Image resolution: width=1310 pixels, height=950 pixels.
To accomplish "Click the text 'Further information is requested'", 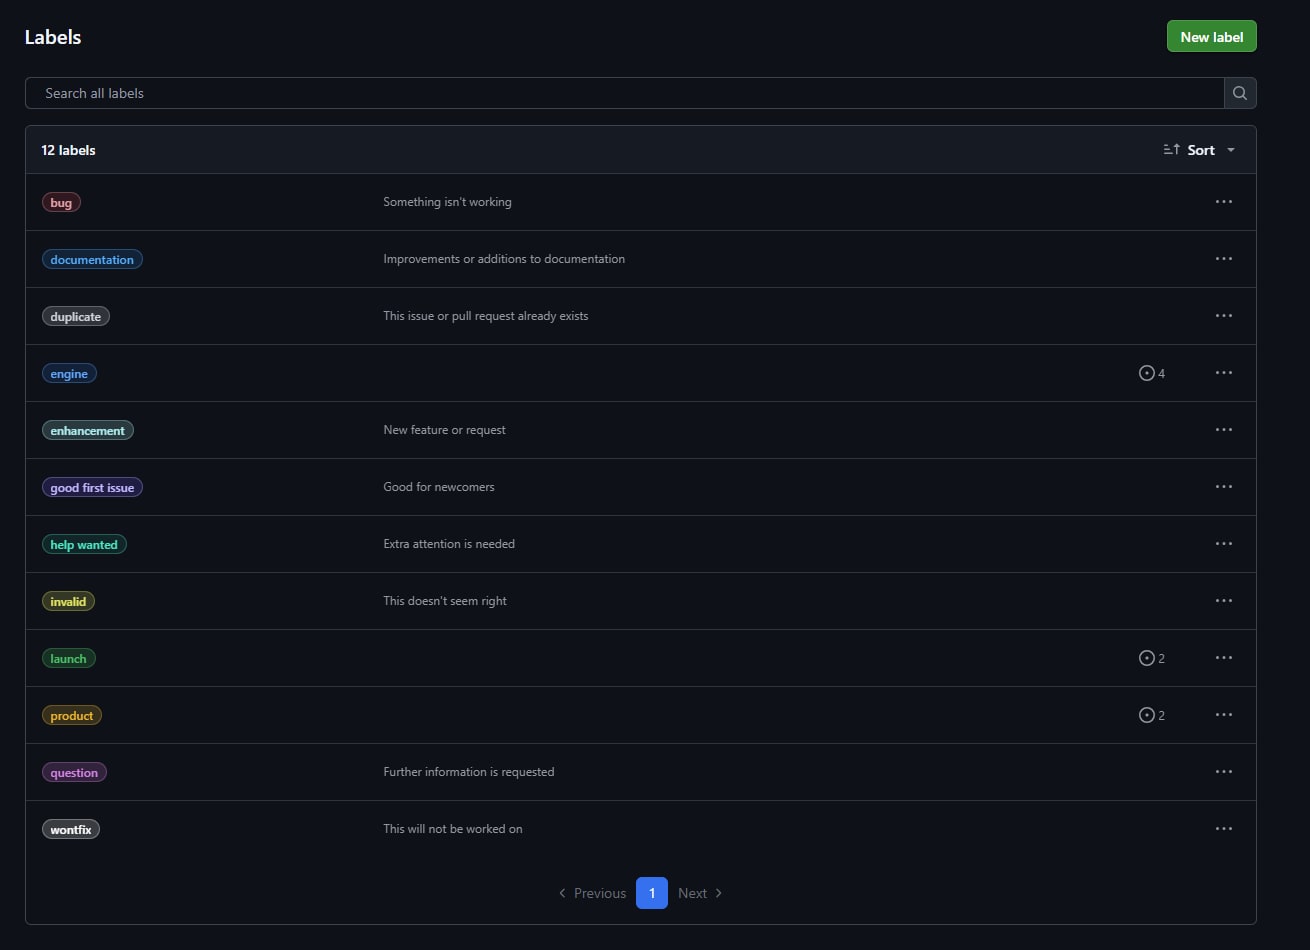I will click(469, 772).
